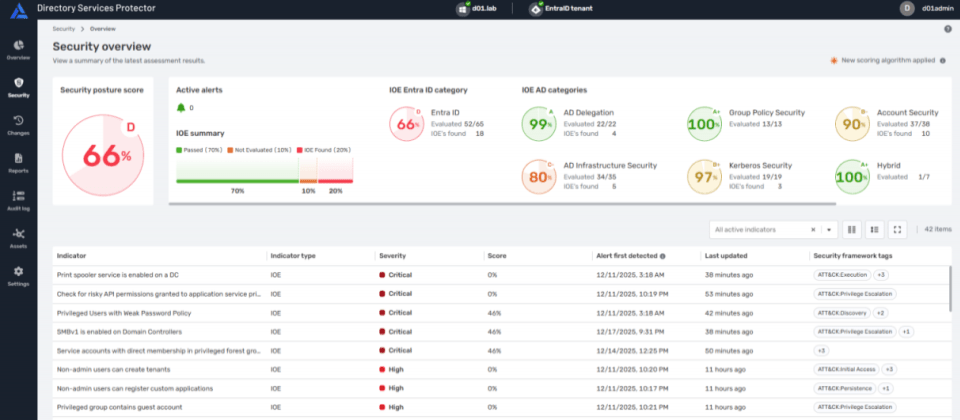Clear the All active indicators filter

(813, 229)
